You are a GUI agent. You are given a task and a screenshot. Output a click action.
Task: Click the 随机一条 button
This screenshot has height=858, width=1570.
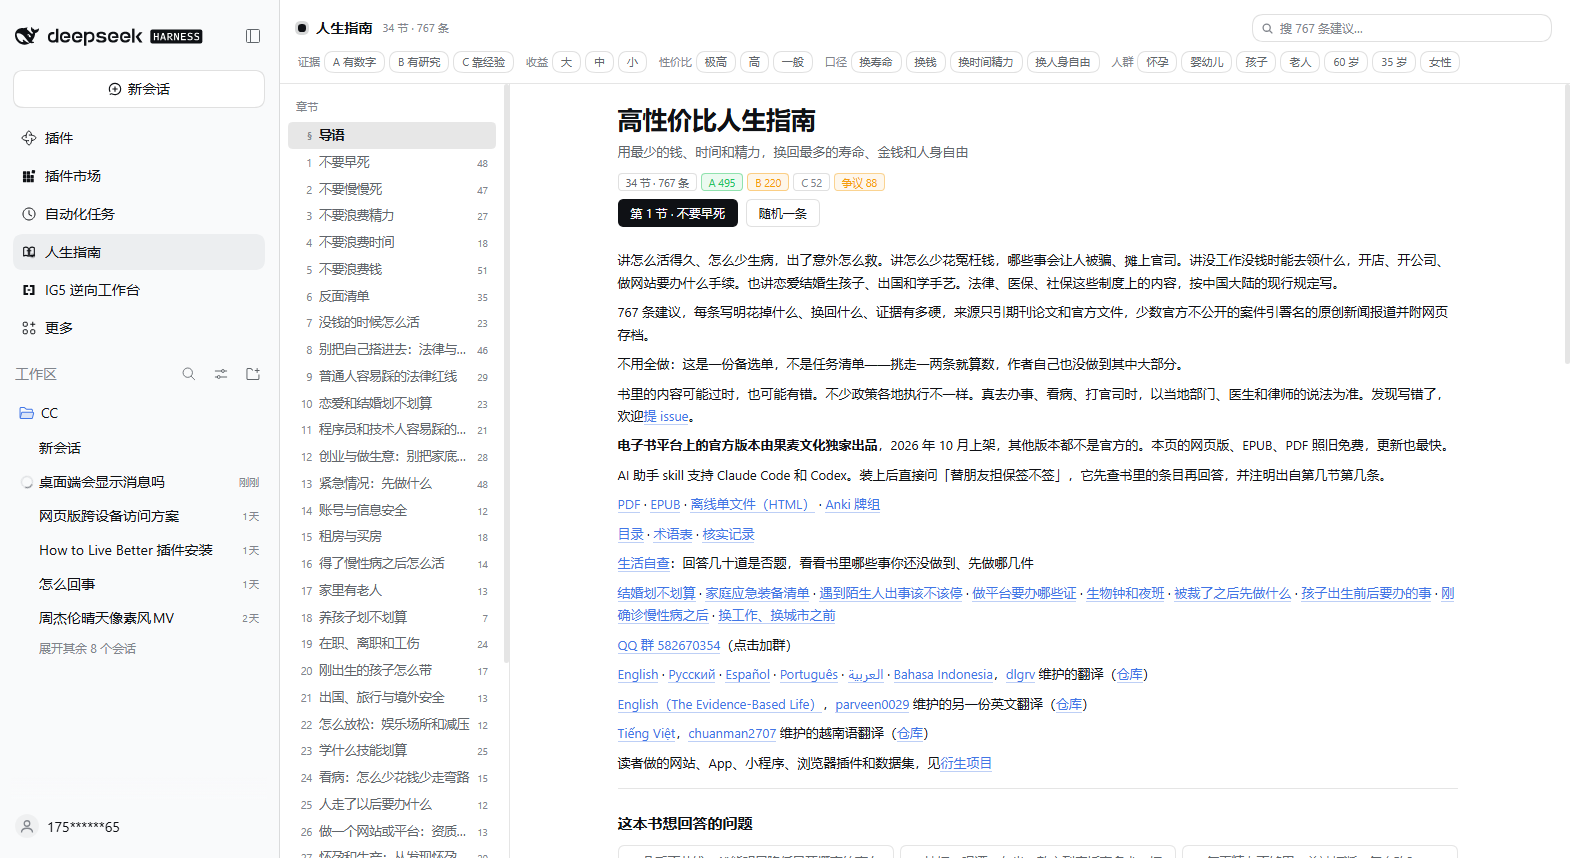coord(783,213)
